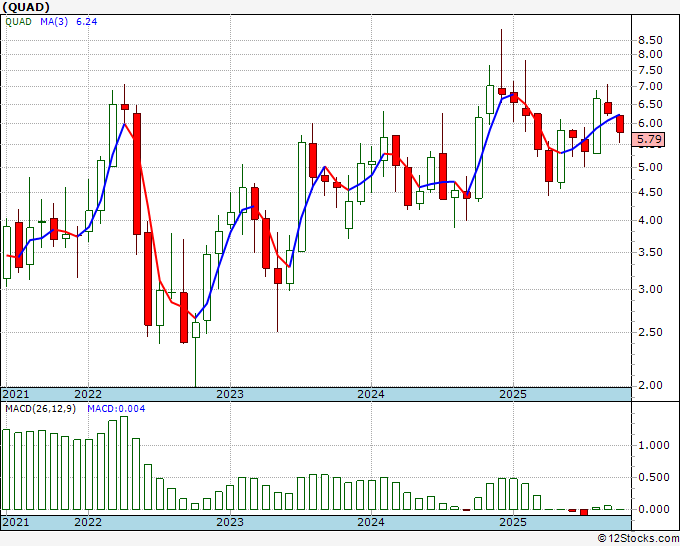
Task: Click the tallest MACD histogram bar in 2022
Action: pos(124,463)
